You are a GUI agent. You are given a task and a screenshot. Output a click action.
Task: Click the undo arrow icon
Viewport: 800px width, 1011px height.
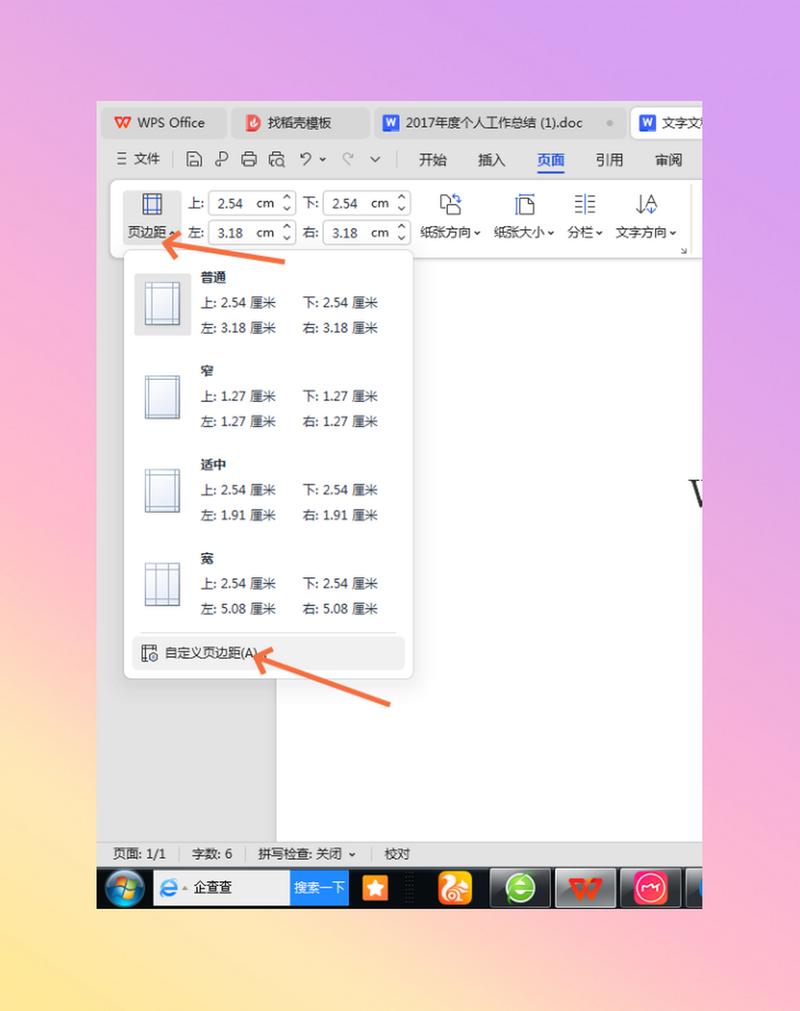tap(306, 159)
